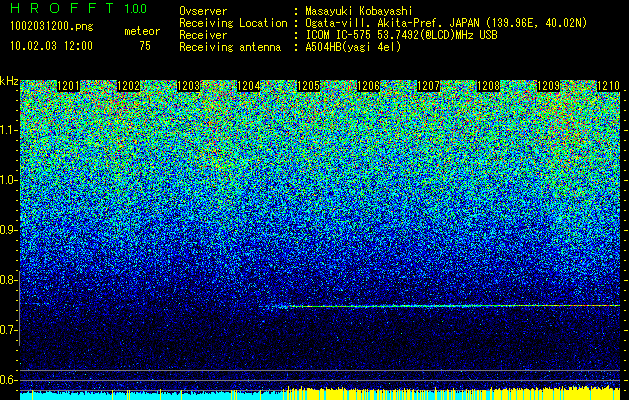Select the 1208 time marker label
629x400 pixels.
point(488,86)
